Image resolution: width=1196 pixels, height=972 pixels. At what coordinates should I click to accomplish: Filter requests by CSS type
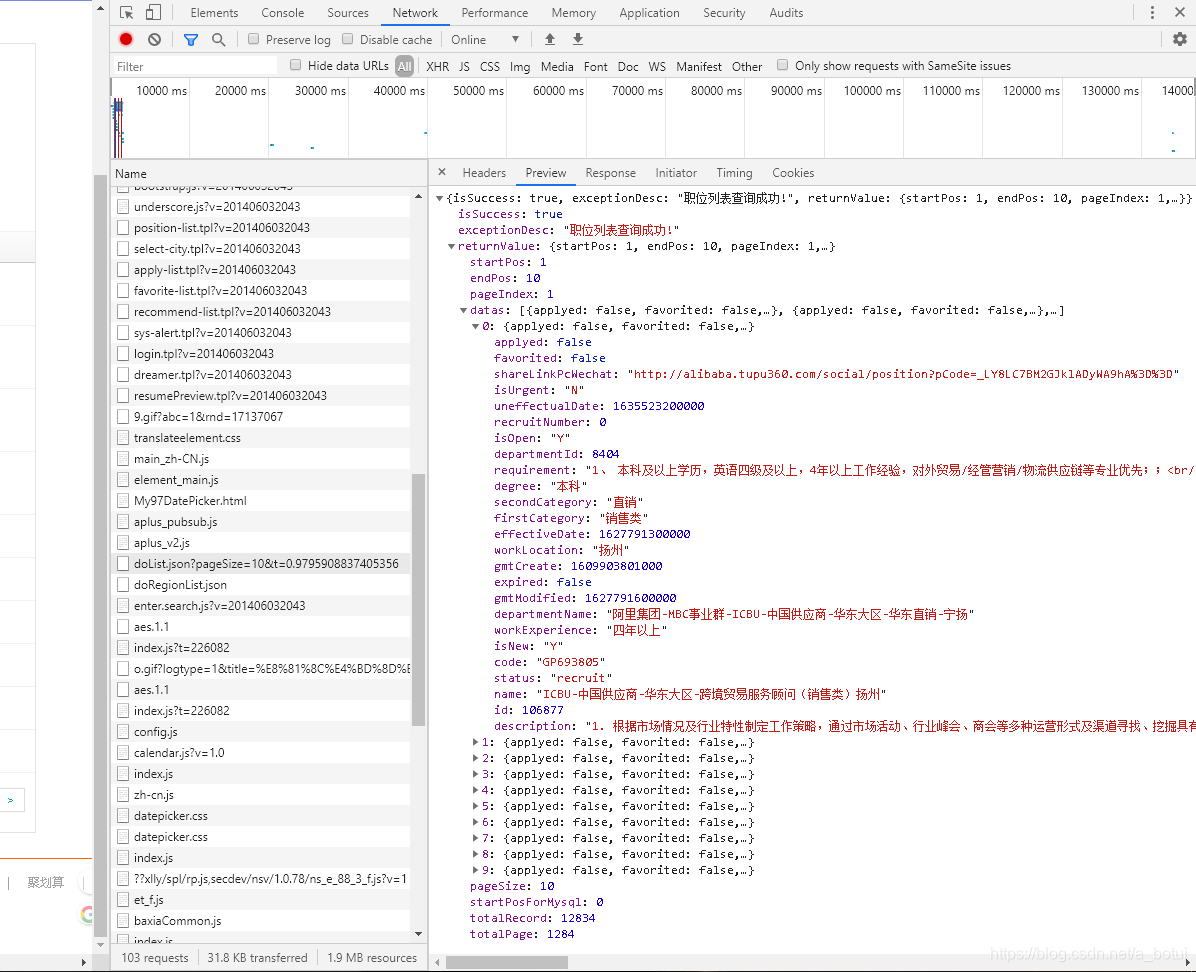click(490, 66)
